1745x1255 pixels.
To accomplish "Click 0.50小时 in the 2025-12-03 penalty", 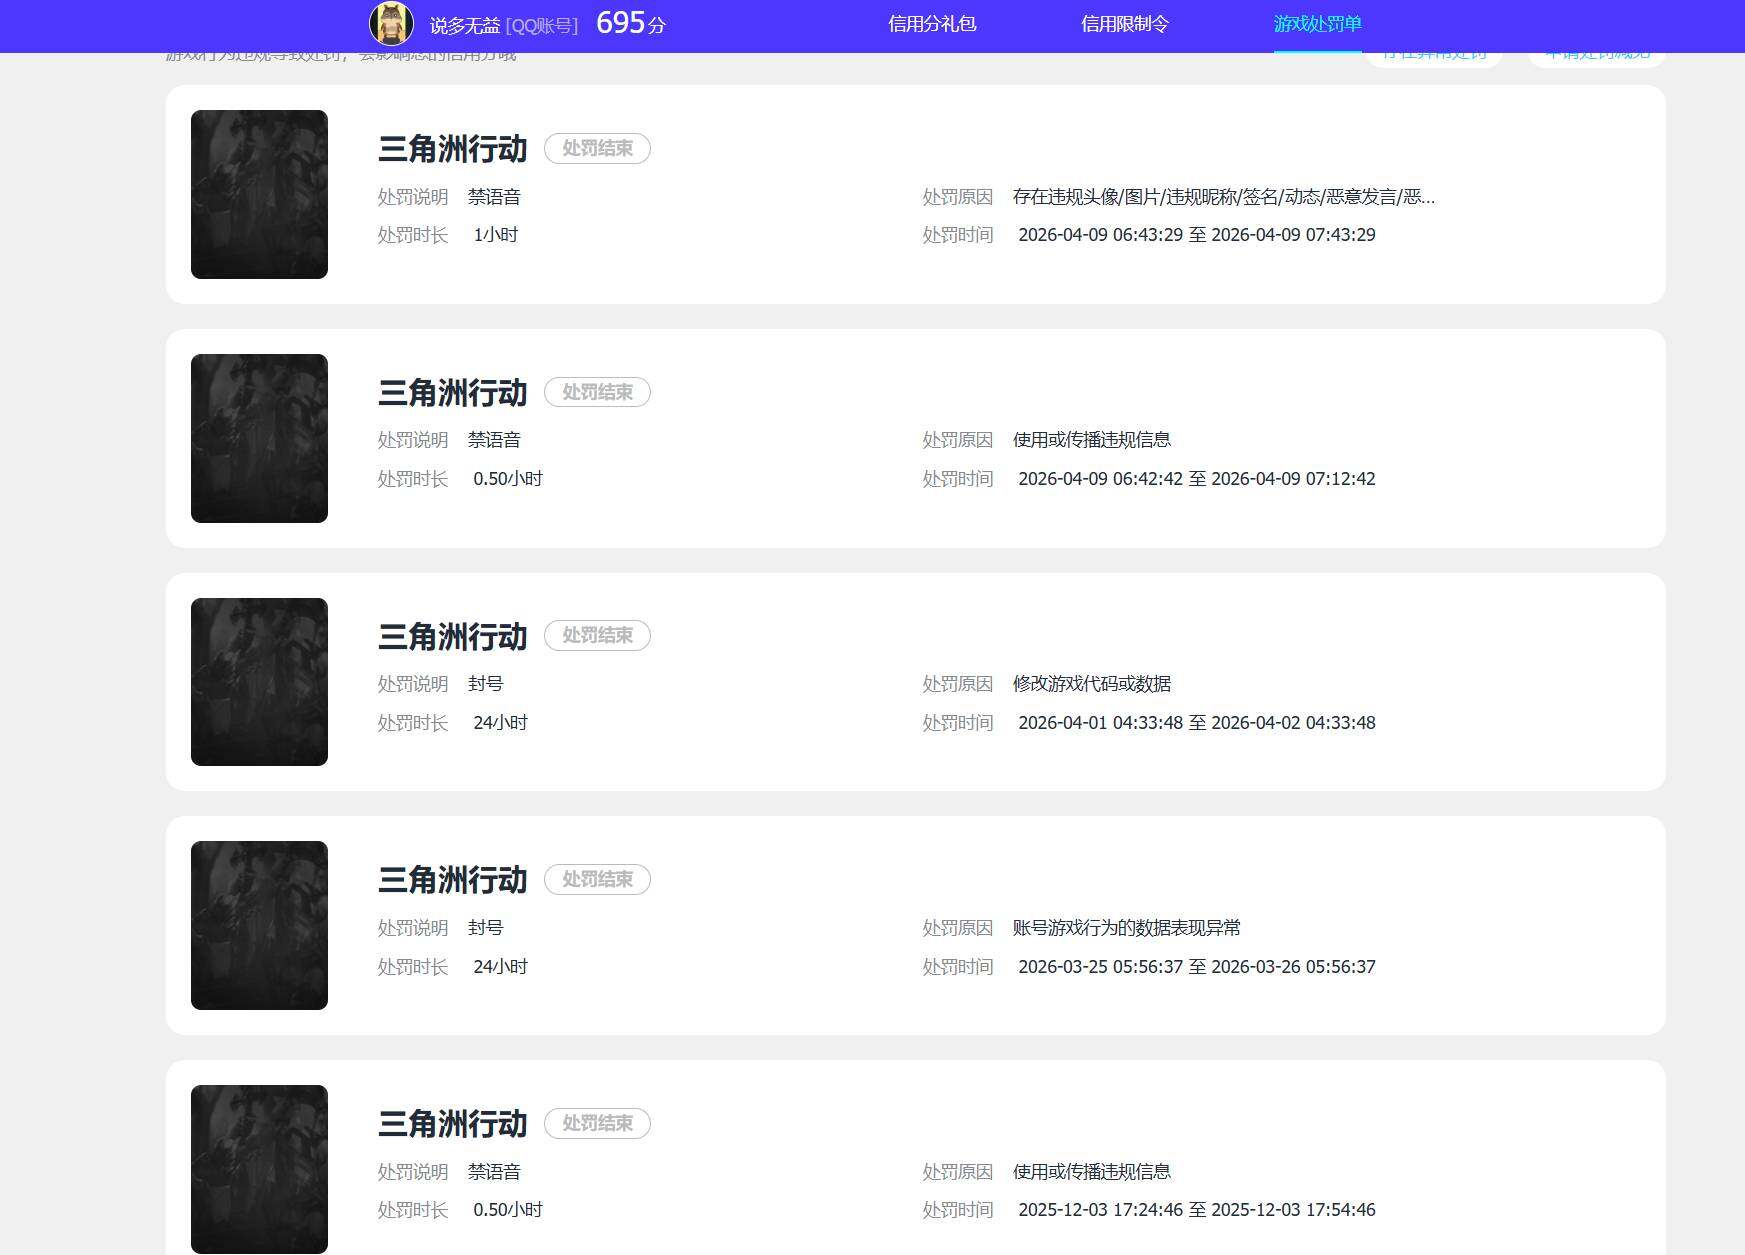I will [508, 1210].
